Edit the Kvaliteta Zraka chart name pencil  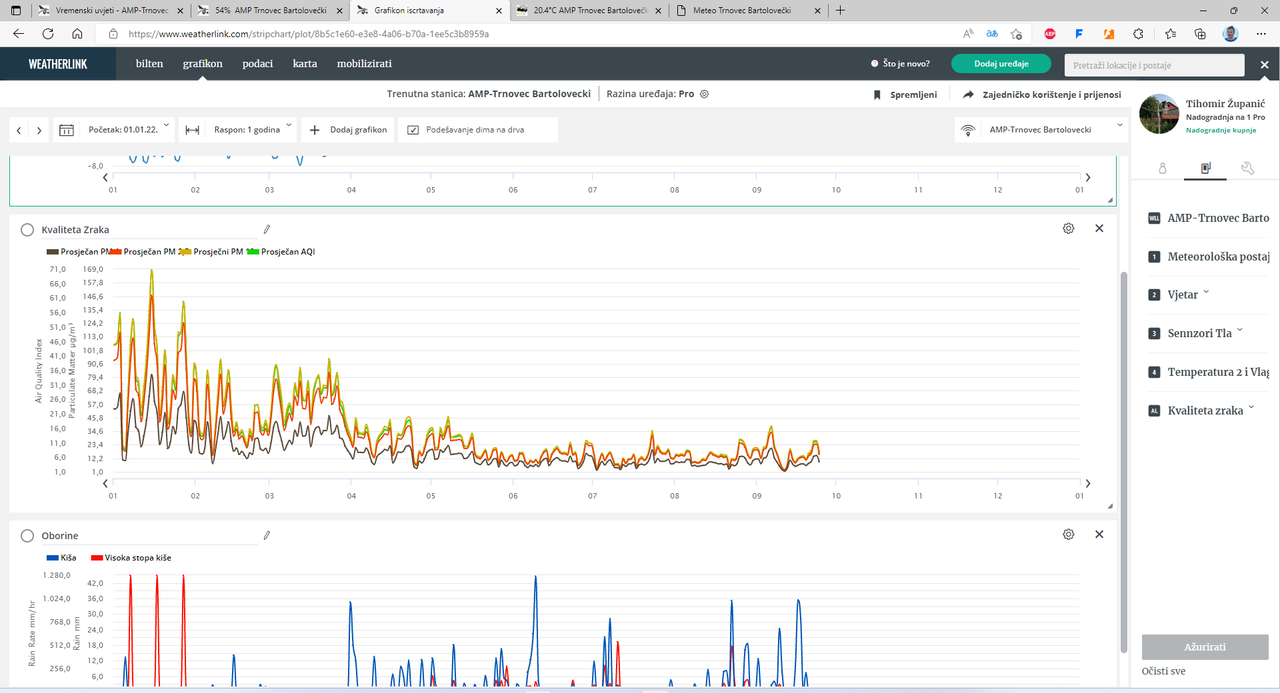pyautogui.click(x=267, y=229)
